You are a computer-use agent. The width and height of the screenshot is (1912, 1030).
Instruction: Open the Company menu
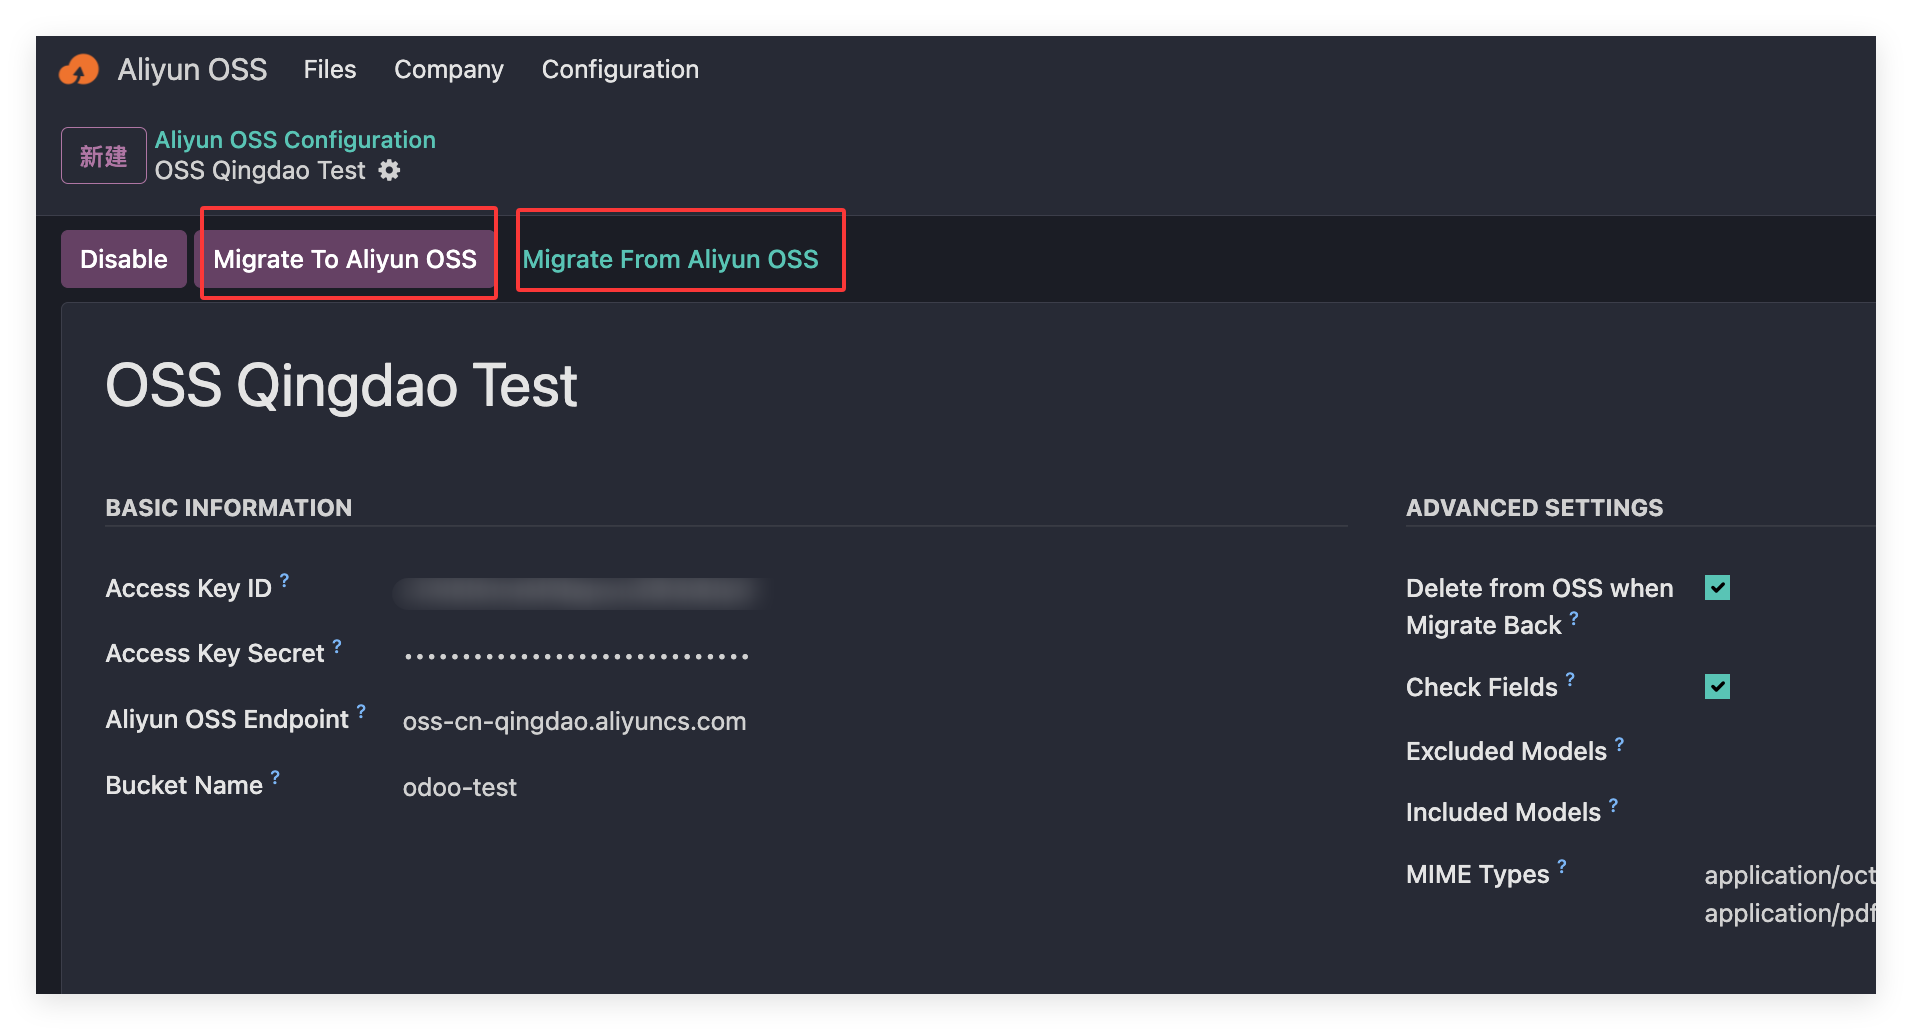[448, 70]
